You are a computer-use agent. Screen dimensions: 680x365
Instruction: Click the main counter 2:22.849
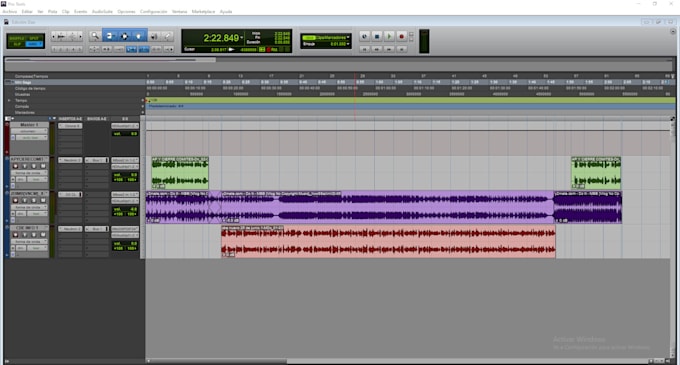tap(221, 38)
